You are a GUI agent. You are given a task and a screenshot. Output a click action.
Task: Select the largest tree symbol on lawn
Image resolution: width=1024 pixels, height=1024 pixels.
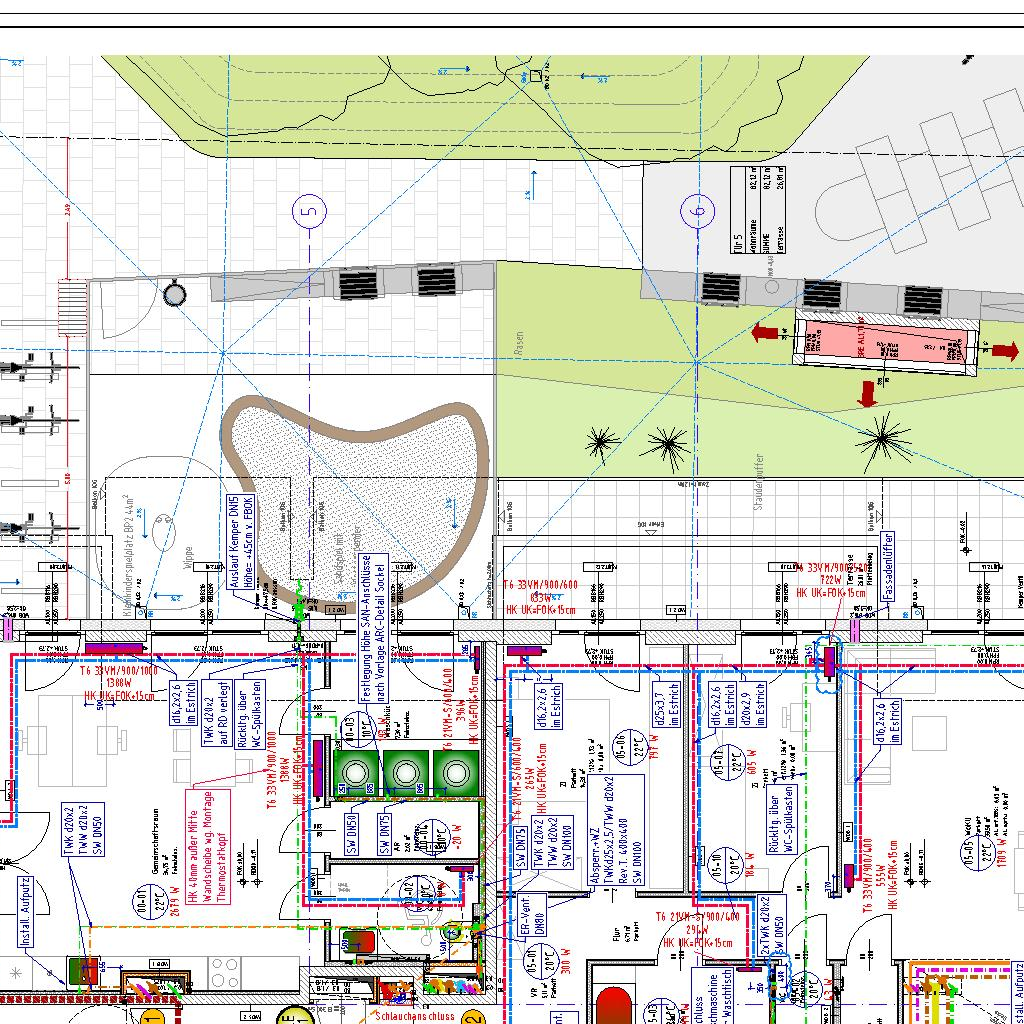pyautogui.click(x=884, y=436)
